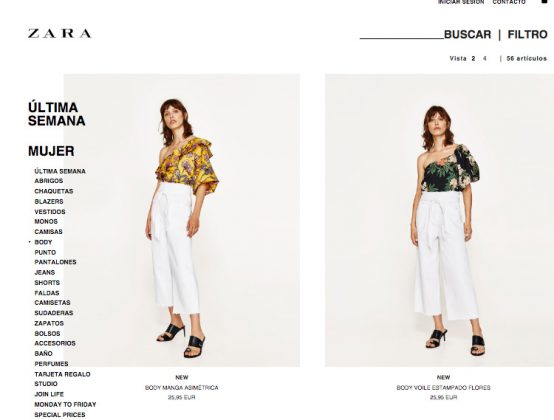Open the FILTRO filter panel
The image size is (554, 420).
click(x=528, y=35)
